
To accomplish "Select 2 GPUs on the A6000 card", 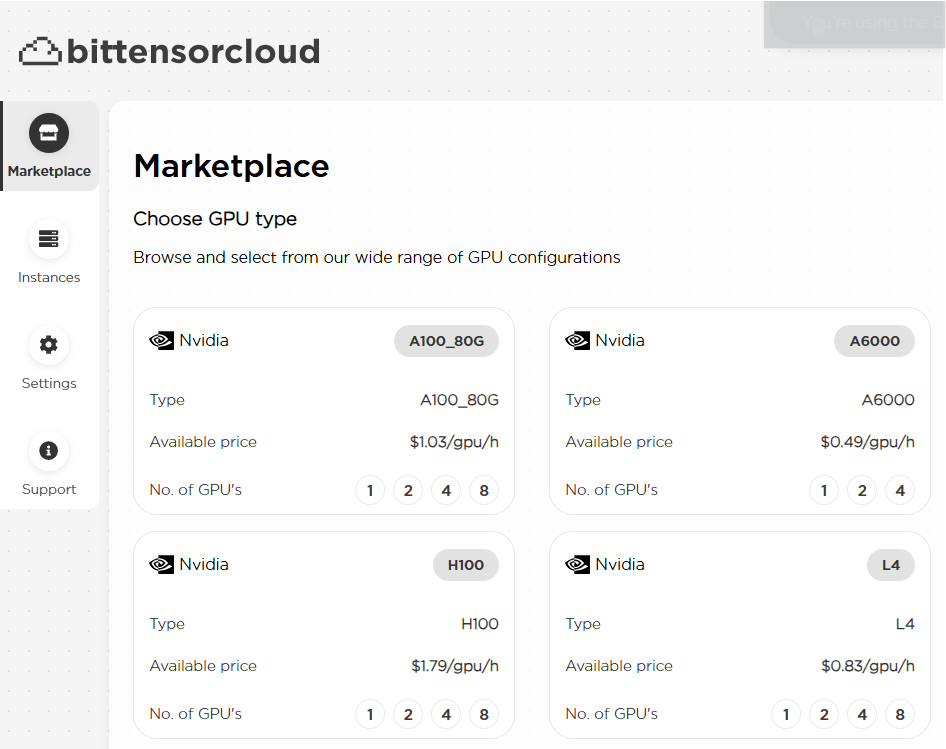I will tap(862, 490).
